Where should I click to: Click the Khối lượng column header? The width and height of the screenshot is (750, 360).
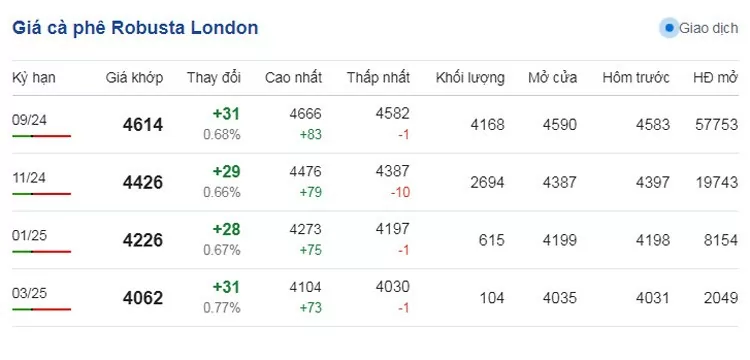(x=470, y=77)
